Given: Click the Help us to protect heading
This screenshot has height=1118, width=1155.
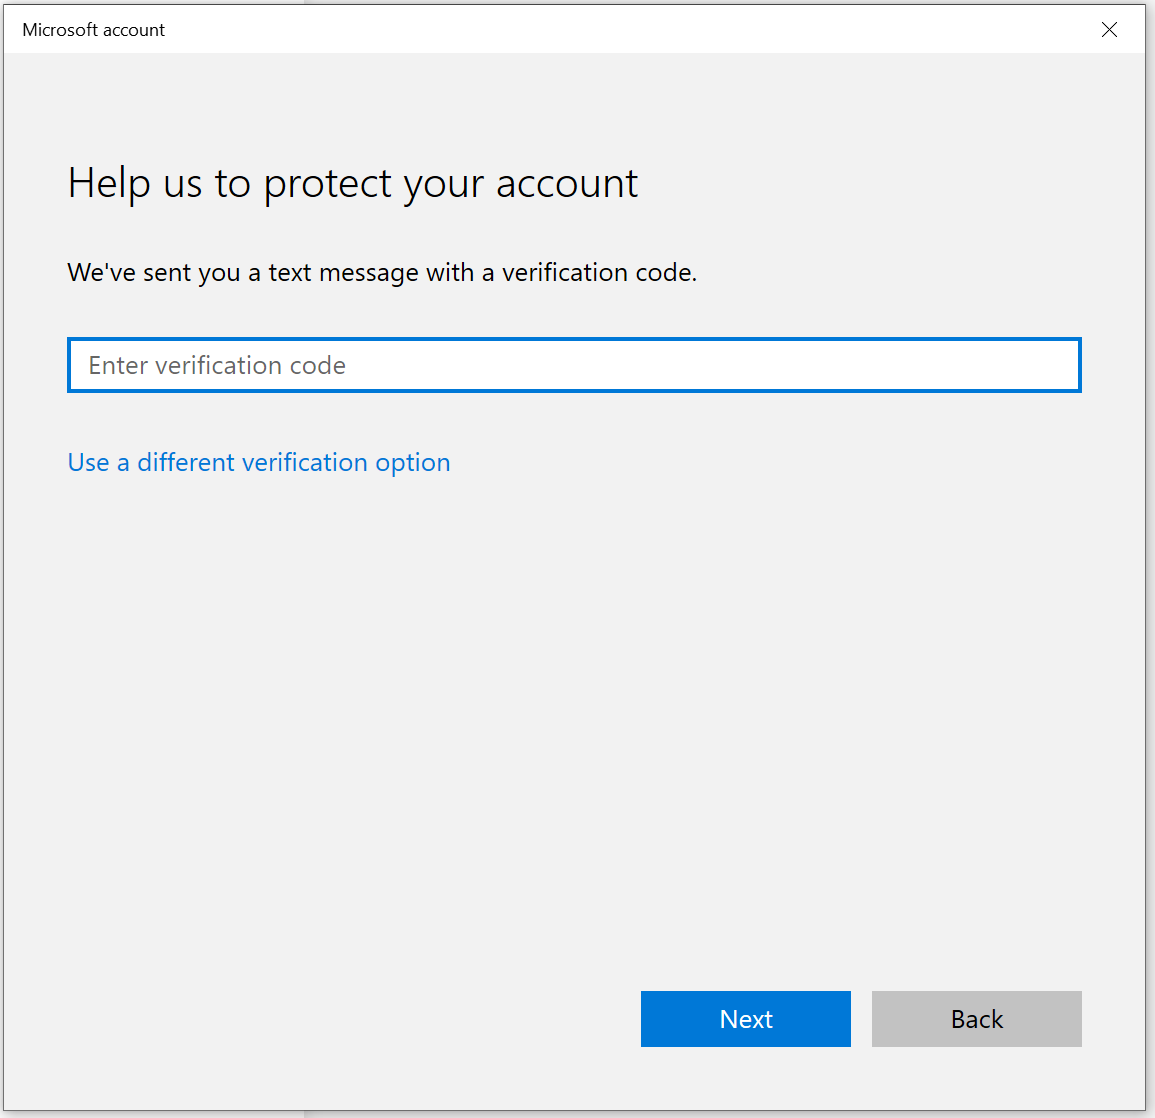Looking at the screenshot, I should (x=352, y=184).
